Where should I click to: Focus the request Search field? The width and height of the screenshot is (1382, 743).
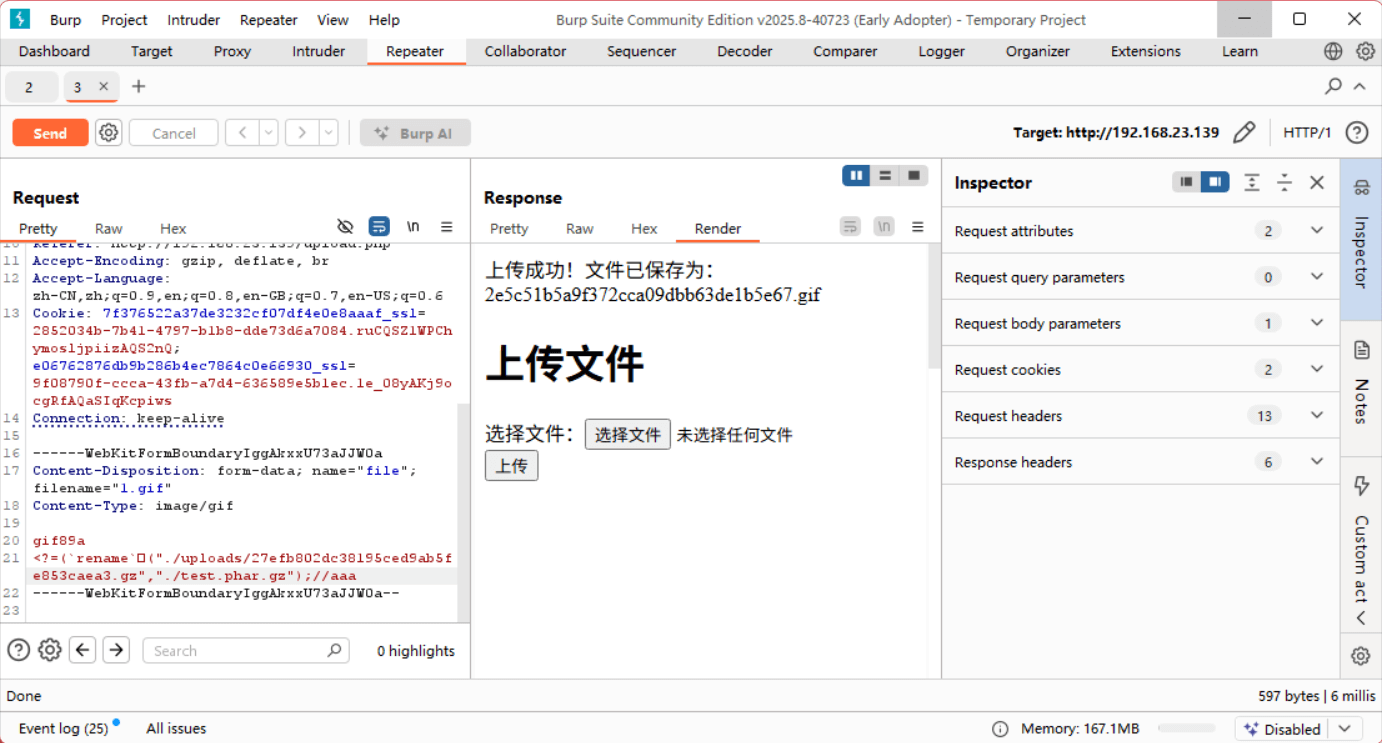246,650
